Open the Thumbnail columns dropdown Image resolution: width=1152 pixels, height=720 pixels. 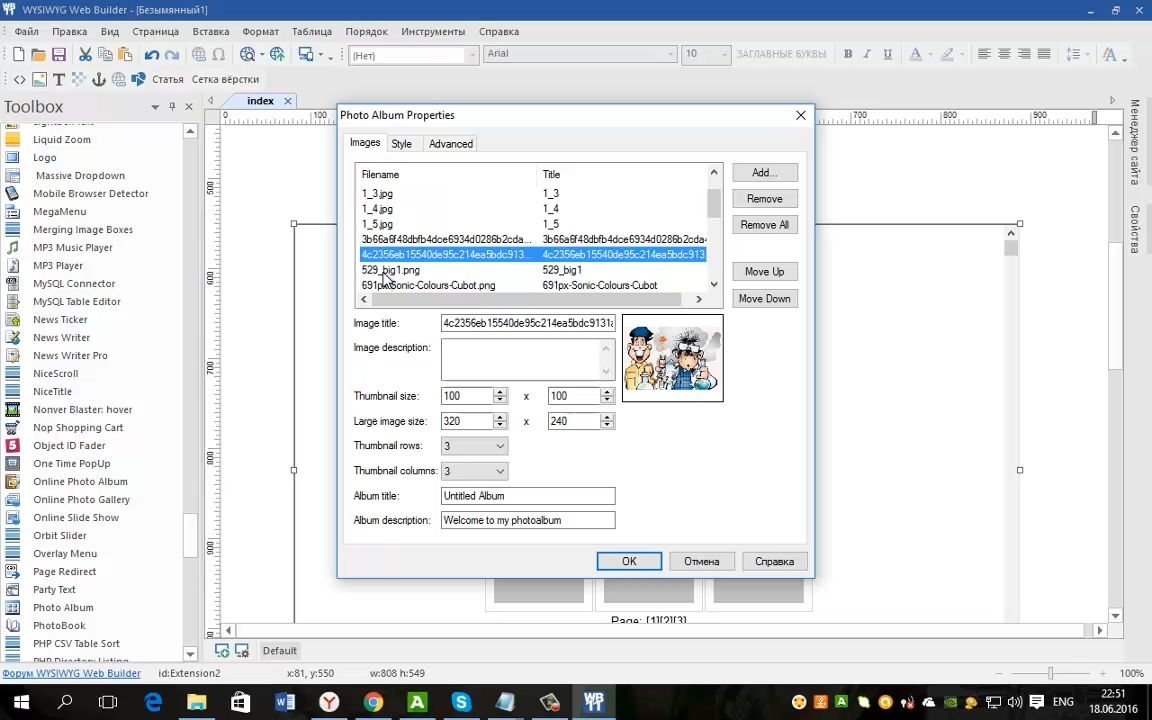(x=475, y=471)
